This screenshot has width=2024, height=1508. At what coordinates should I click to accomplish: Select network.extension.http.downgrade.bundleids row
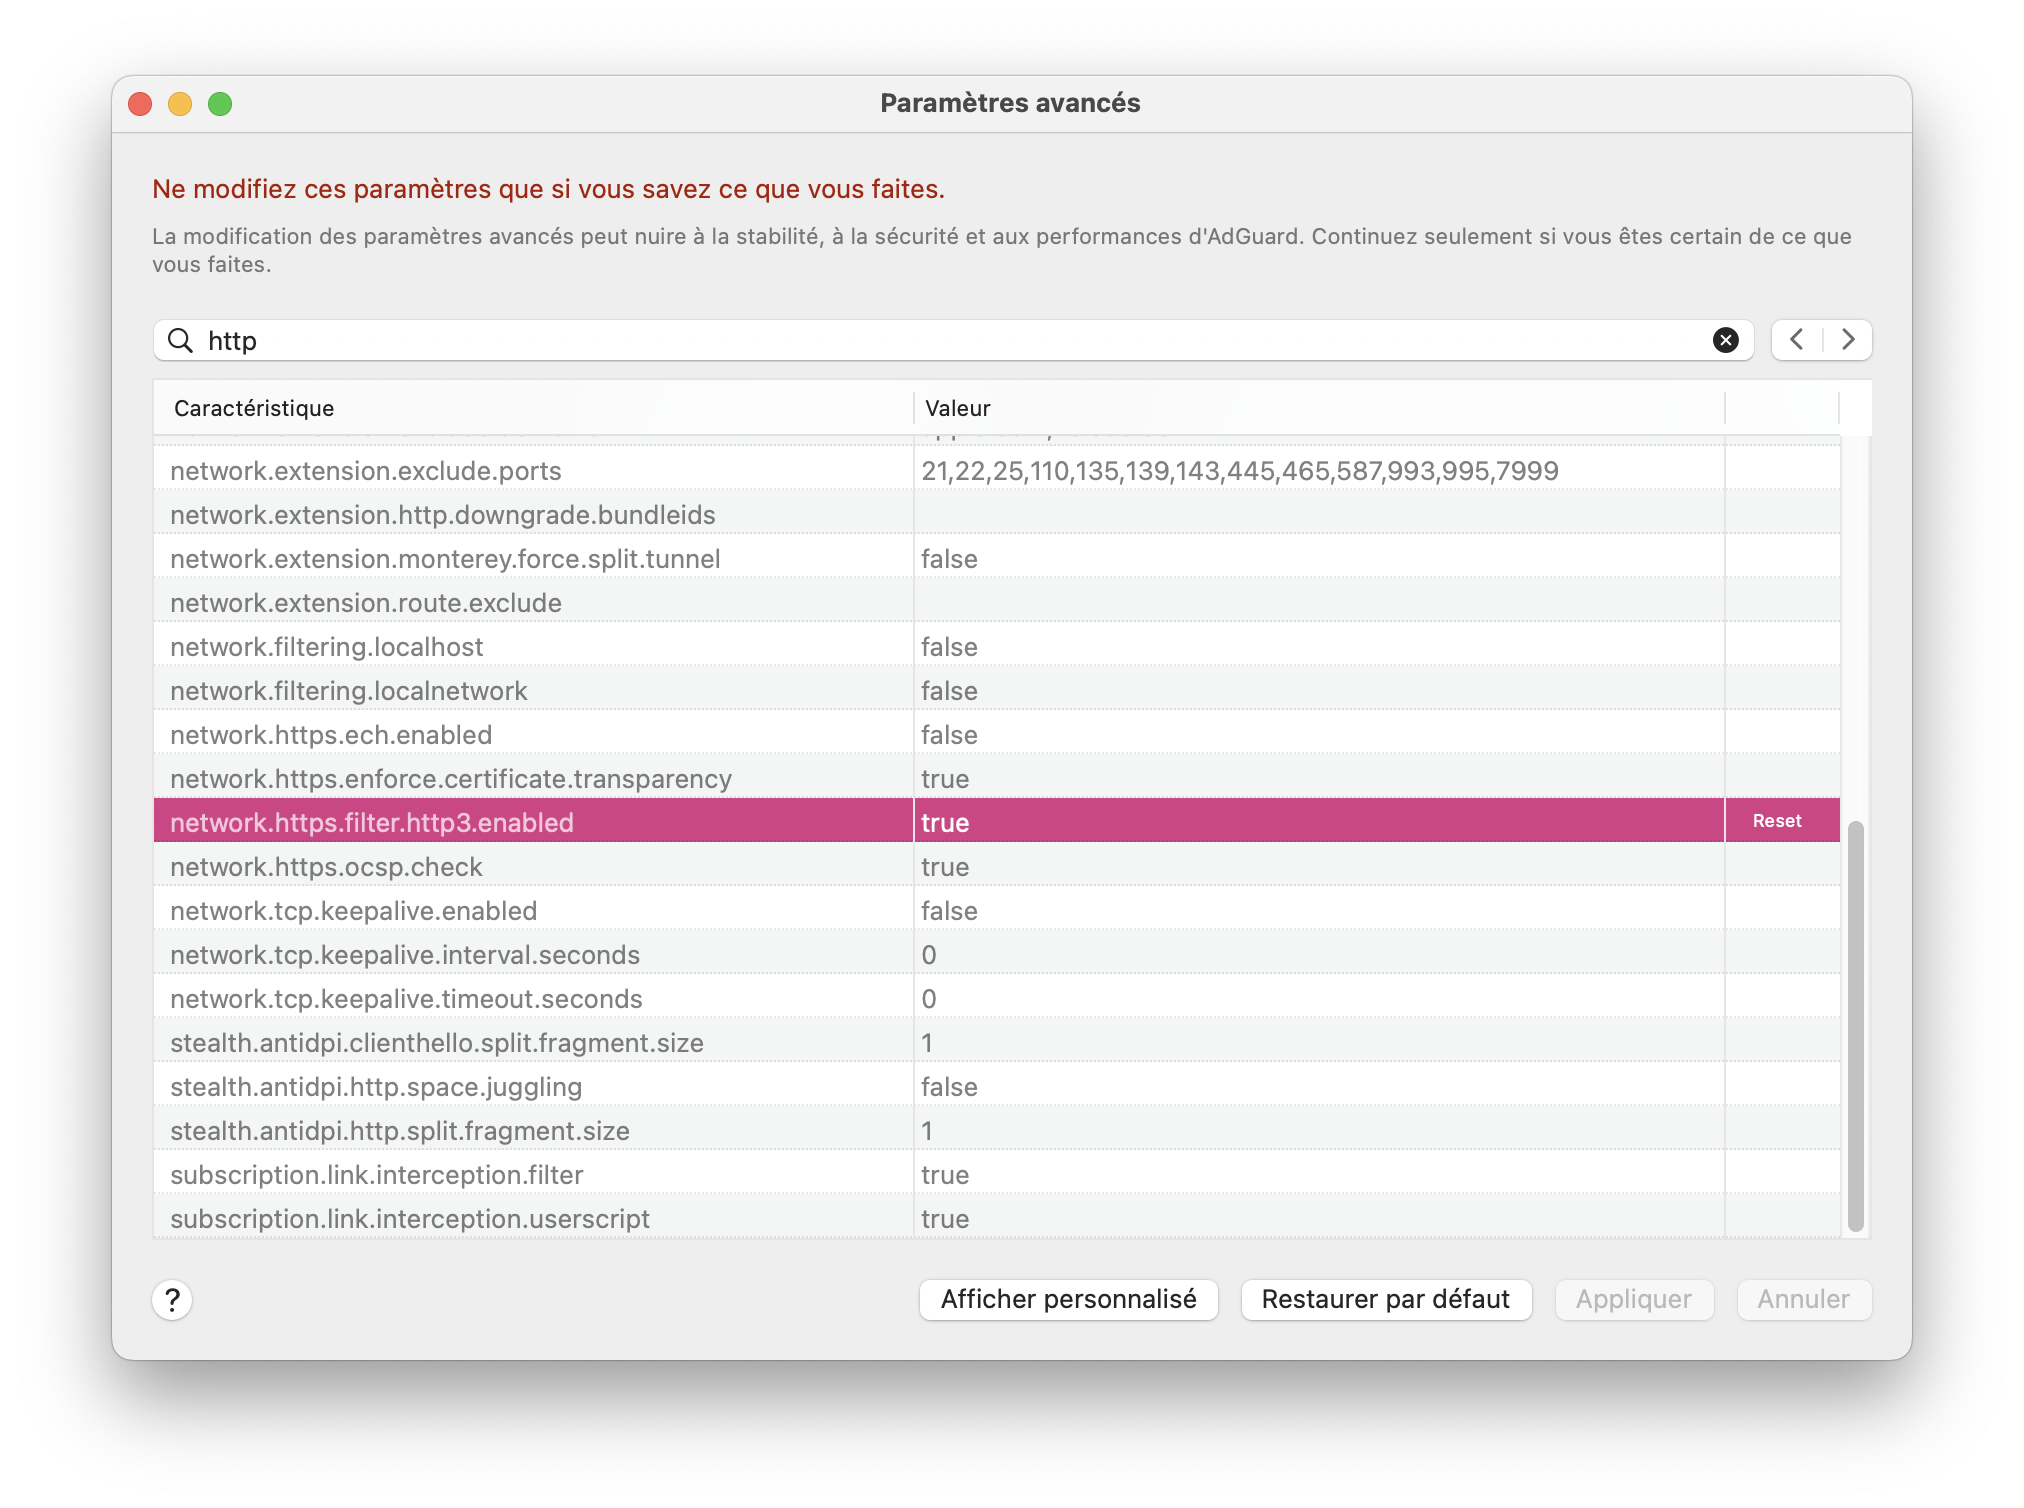pos(997,515)
